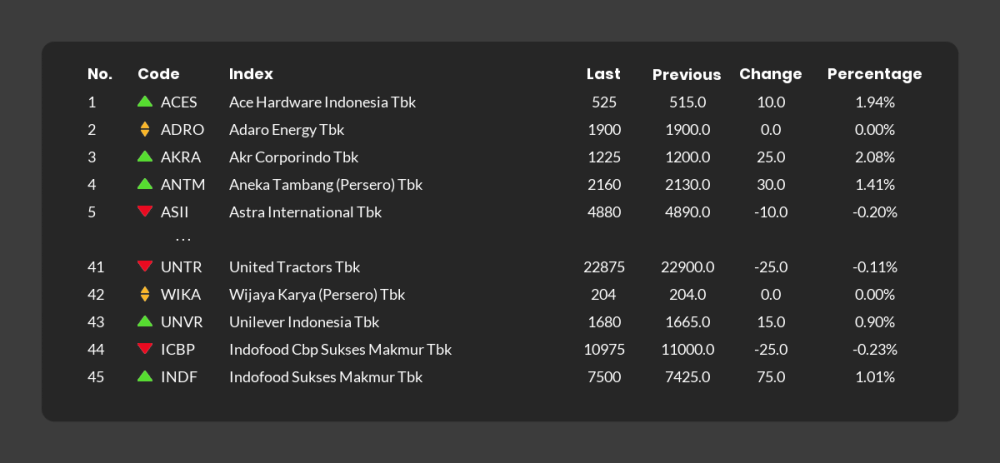Viewport: 1000px width, 463px height.
Task: Sort by the Percentage column header
Action: [874, 74]
